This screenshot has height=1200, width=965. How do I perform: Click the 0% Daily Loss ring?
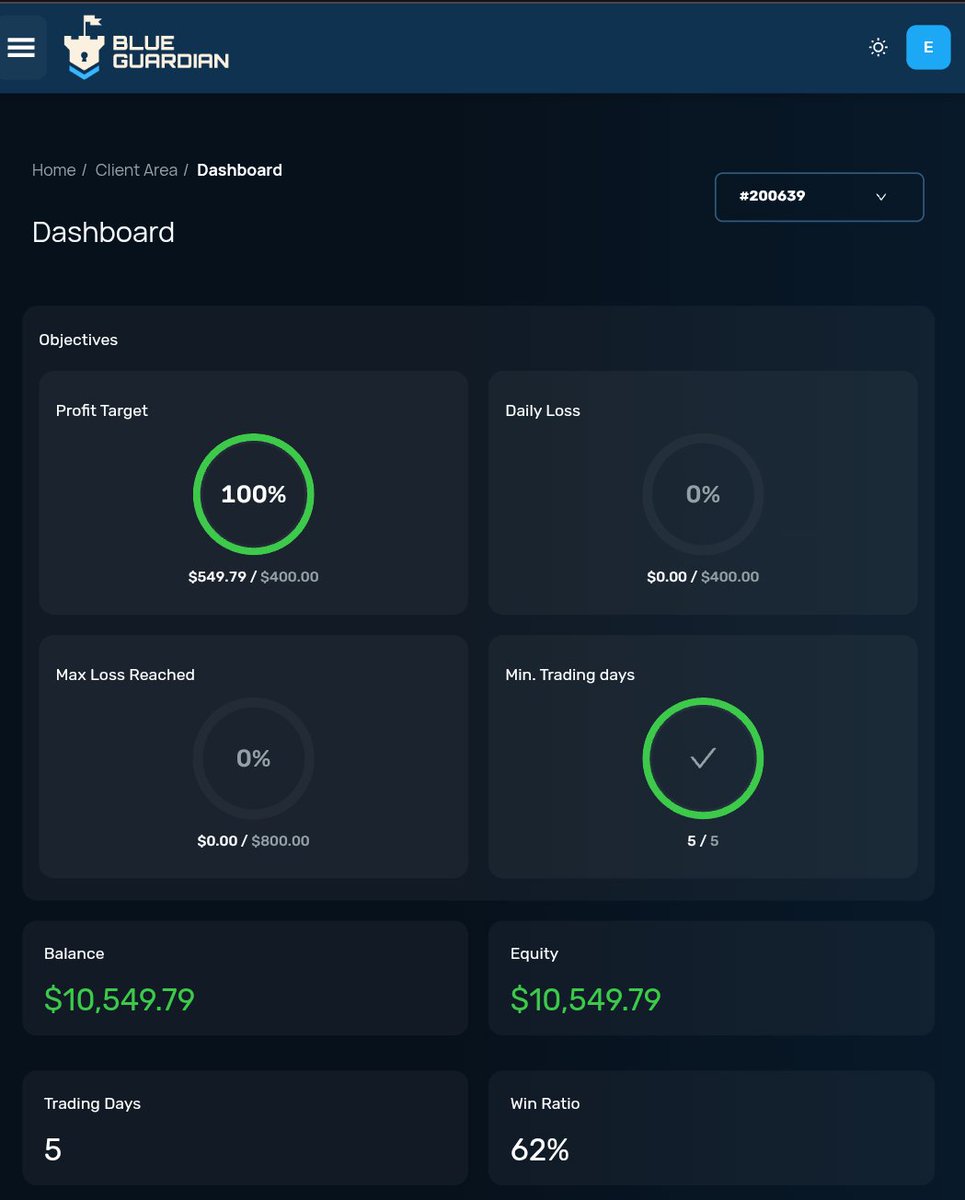[703, 493]
